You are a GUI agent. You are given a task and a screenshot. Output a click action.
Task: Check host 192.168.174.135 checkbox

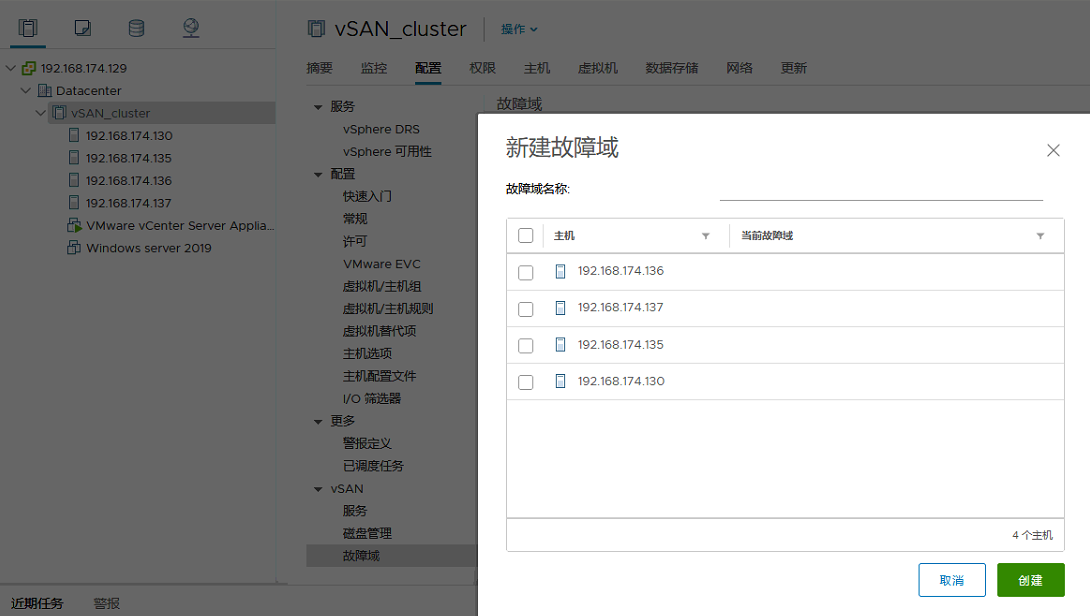526,346
